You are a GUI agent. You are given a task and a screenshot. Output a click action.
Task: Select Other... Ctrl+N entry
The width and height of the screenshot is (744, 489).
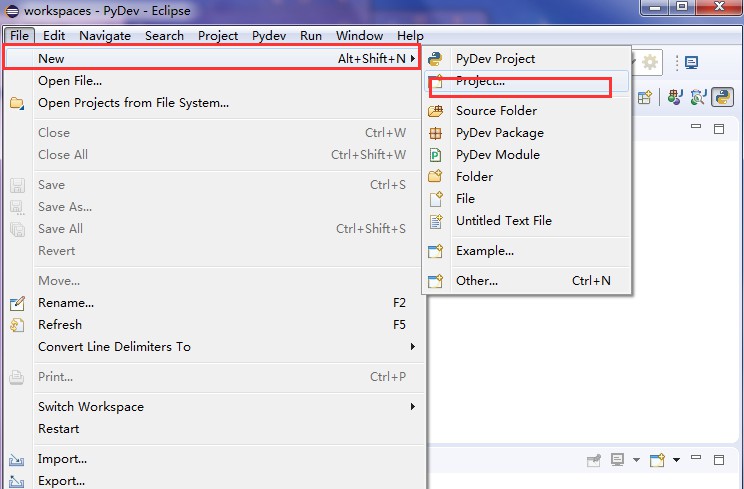(x=528, y=281)
